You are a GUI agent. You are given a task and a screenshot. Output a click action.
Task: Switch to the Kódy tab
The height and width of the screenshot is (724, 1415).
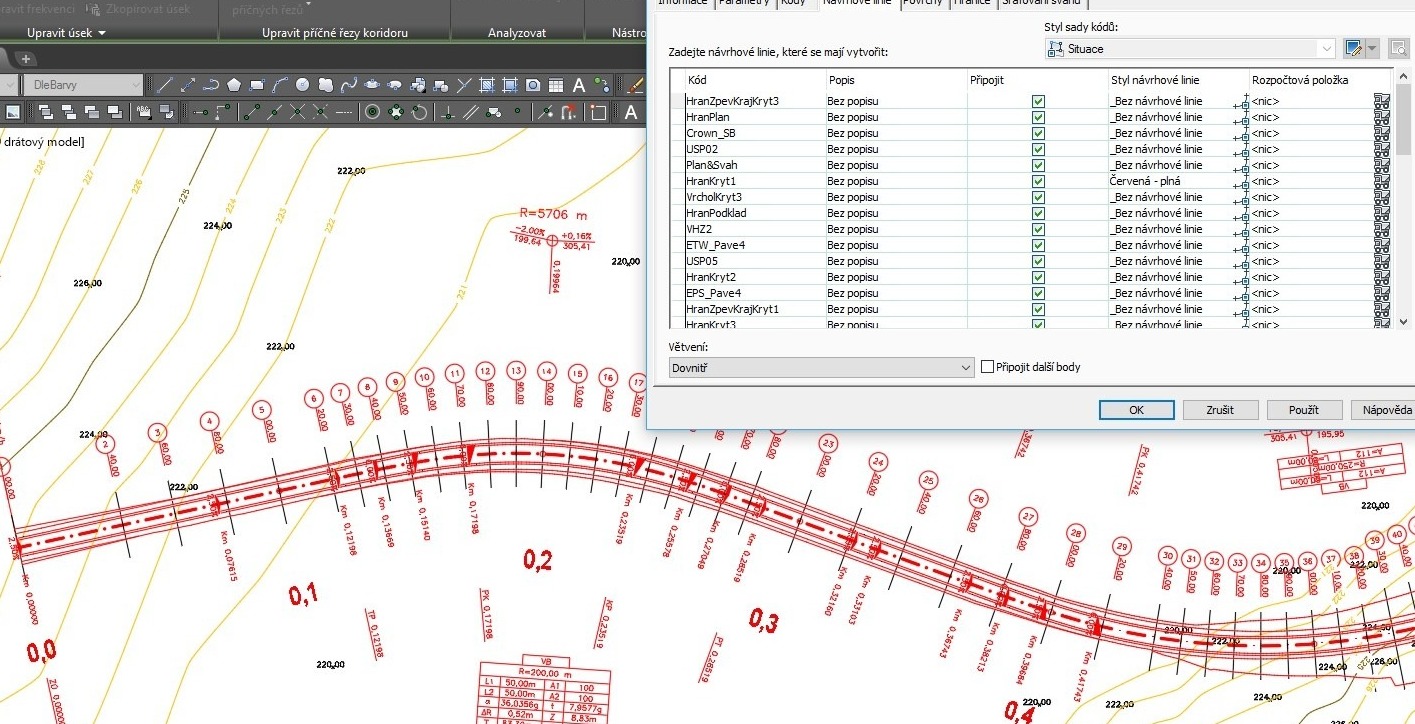793,3
